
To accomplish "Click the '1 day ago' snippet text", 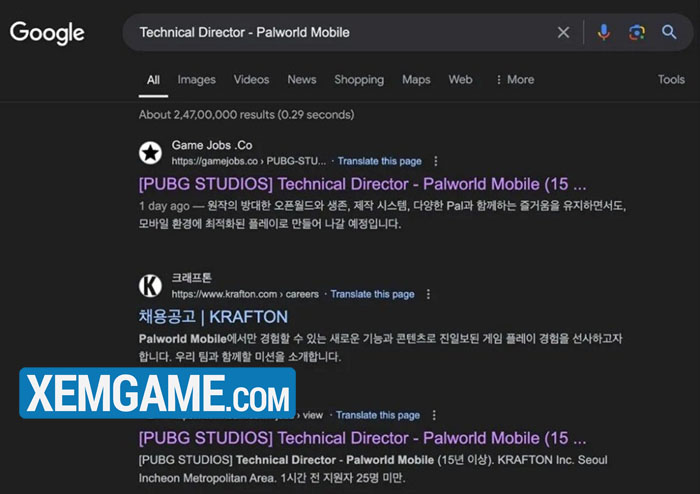I will (x=164, y=206).
